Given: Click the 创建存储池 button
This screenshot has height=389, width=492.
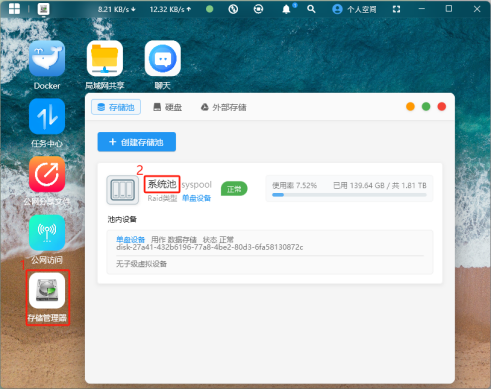Looking at the screenshot, I should (137, 142).
